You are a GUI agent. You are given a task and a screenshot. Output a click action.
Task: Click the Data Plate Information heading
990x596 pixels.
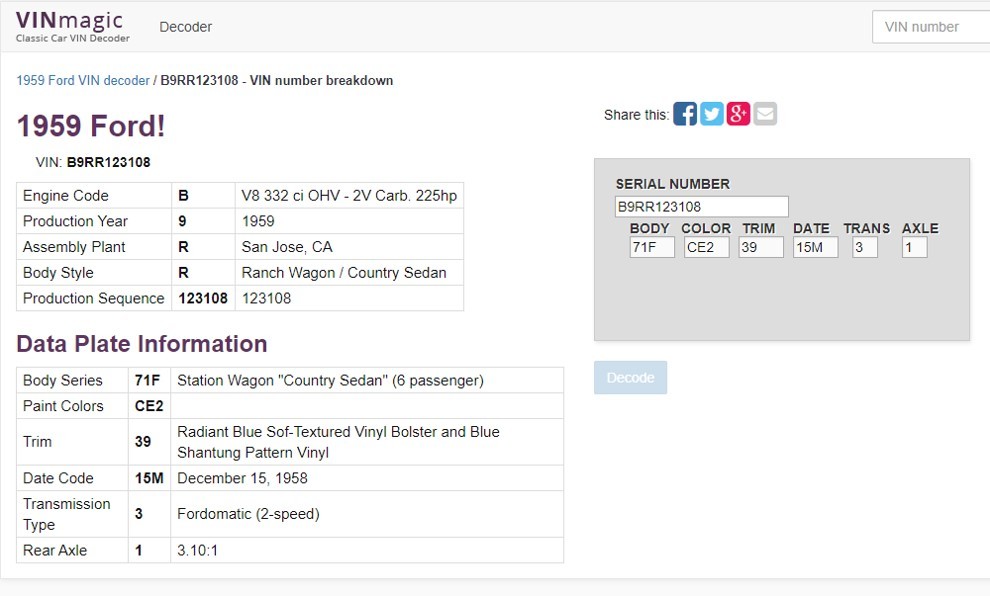coord(142,344)
